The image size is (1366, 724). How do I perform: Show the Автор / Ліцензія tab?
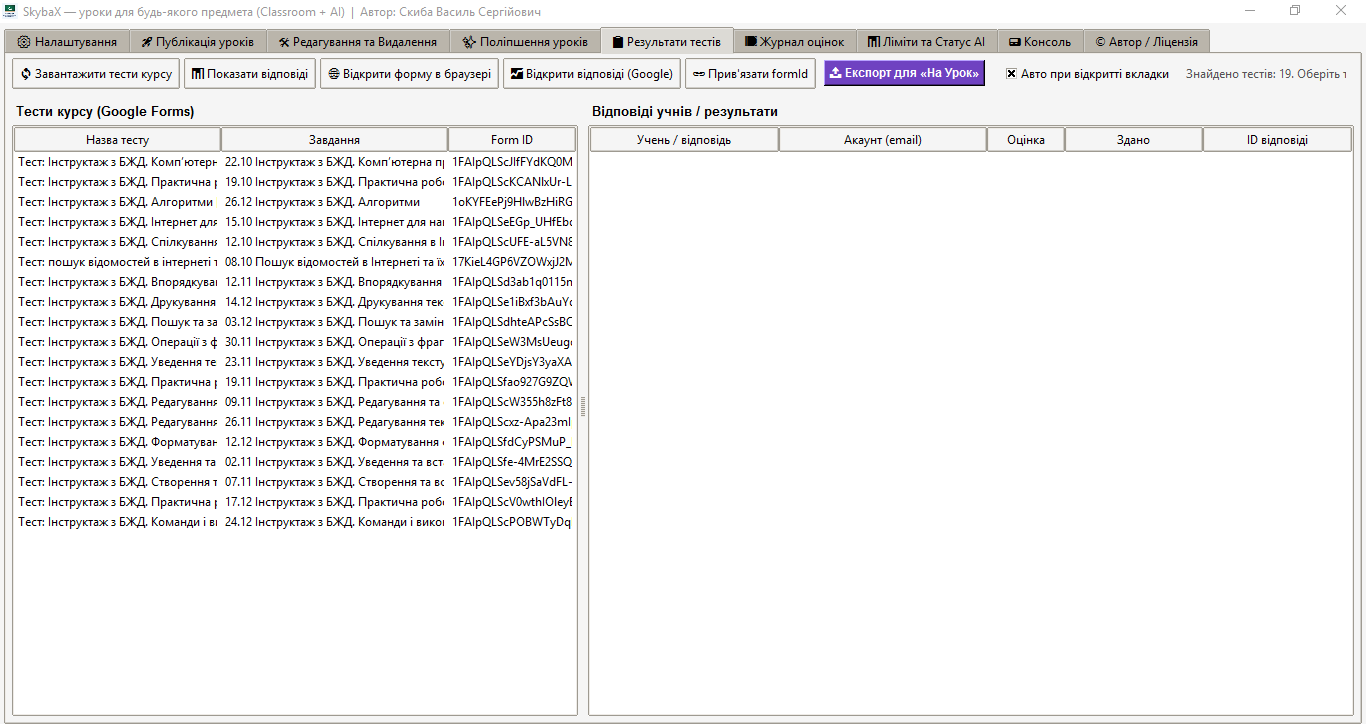[1146, 42]
